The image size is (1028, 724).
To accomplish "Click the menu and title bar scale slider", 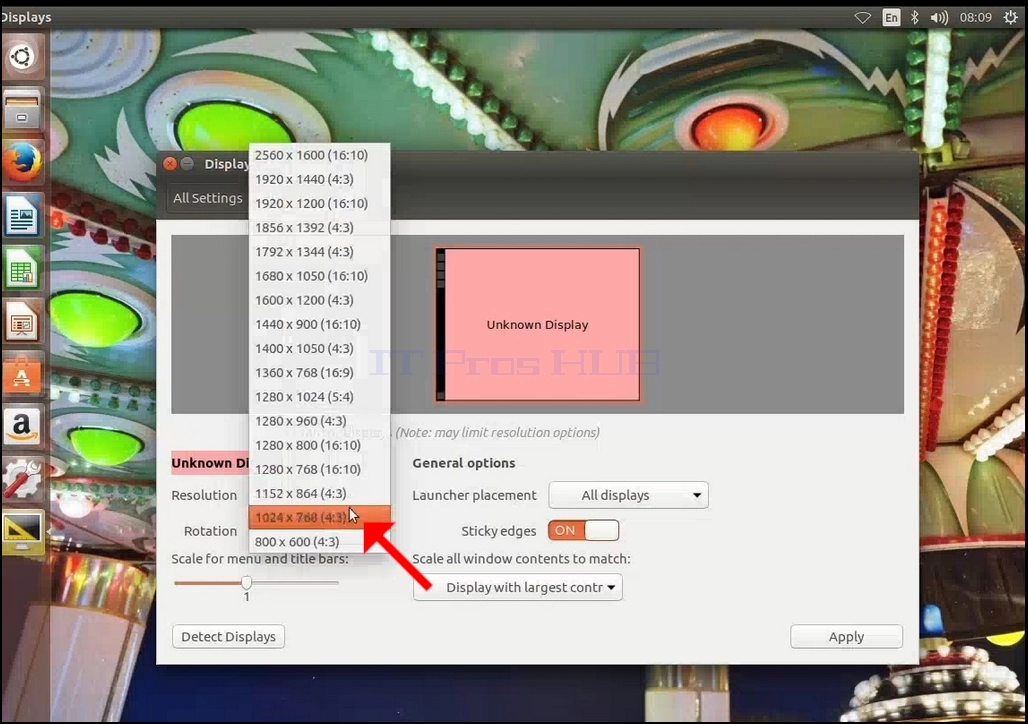I will (x=256, y=582).
